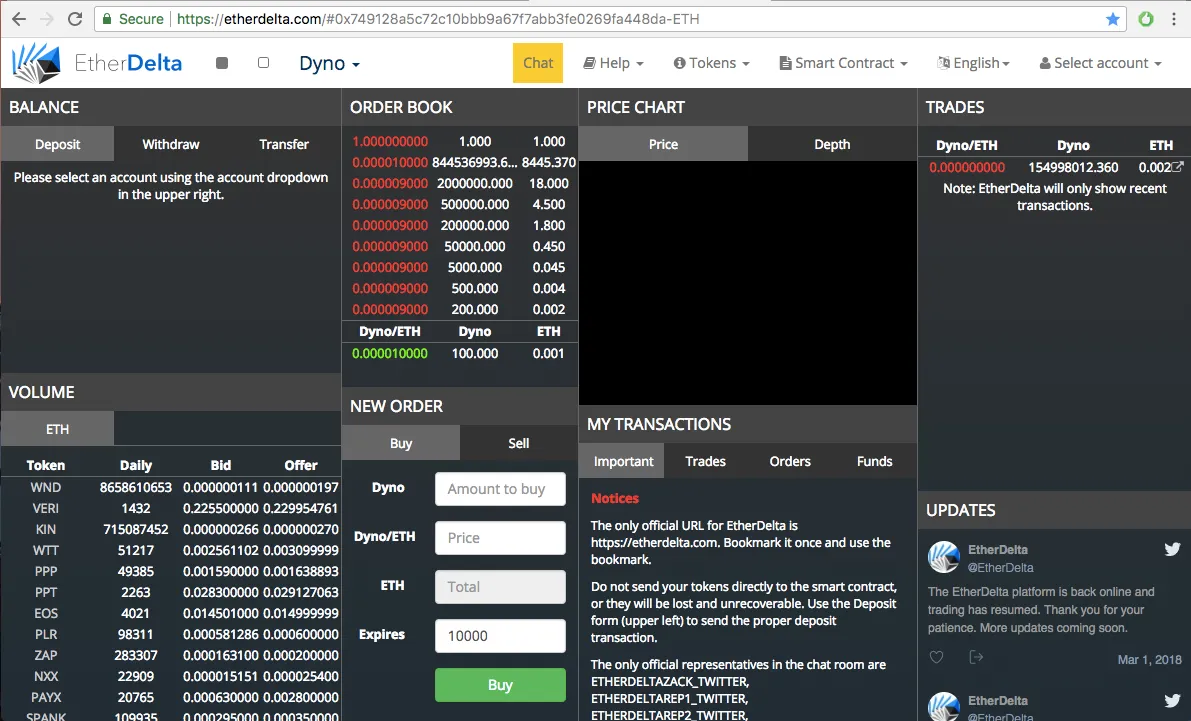Click the EtherDelta logo icon
Viewport: 1191px width, 721px height.
coord(36,63)
